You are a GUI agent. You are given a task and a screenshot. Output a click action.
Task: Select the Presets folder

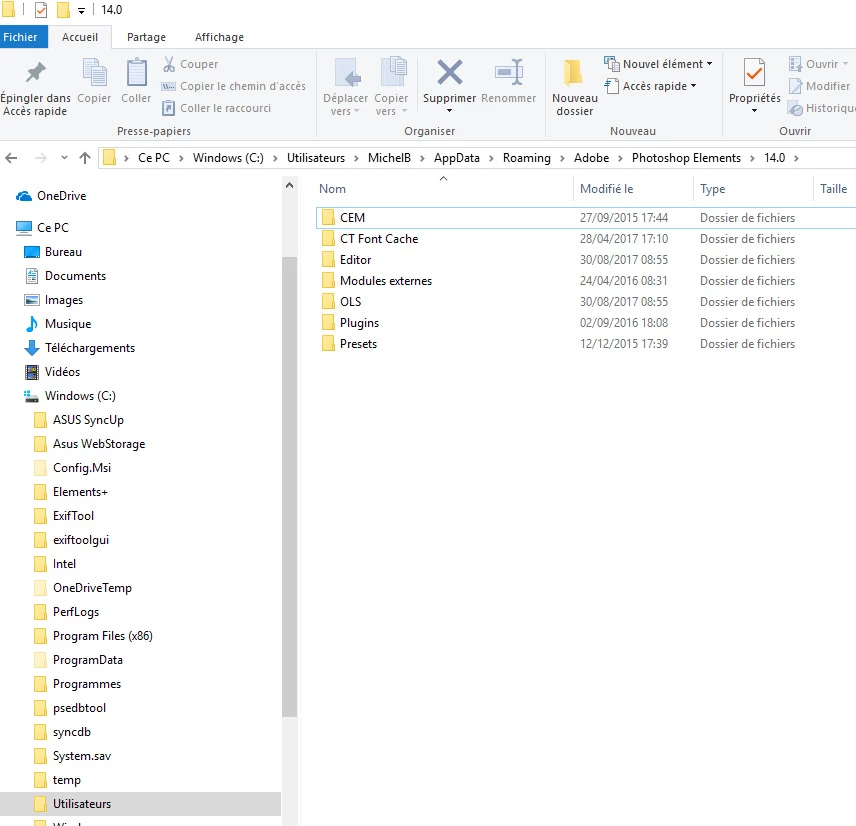pos(586,344)
